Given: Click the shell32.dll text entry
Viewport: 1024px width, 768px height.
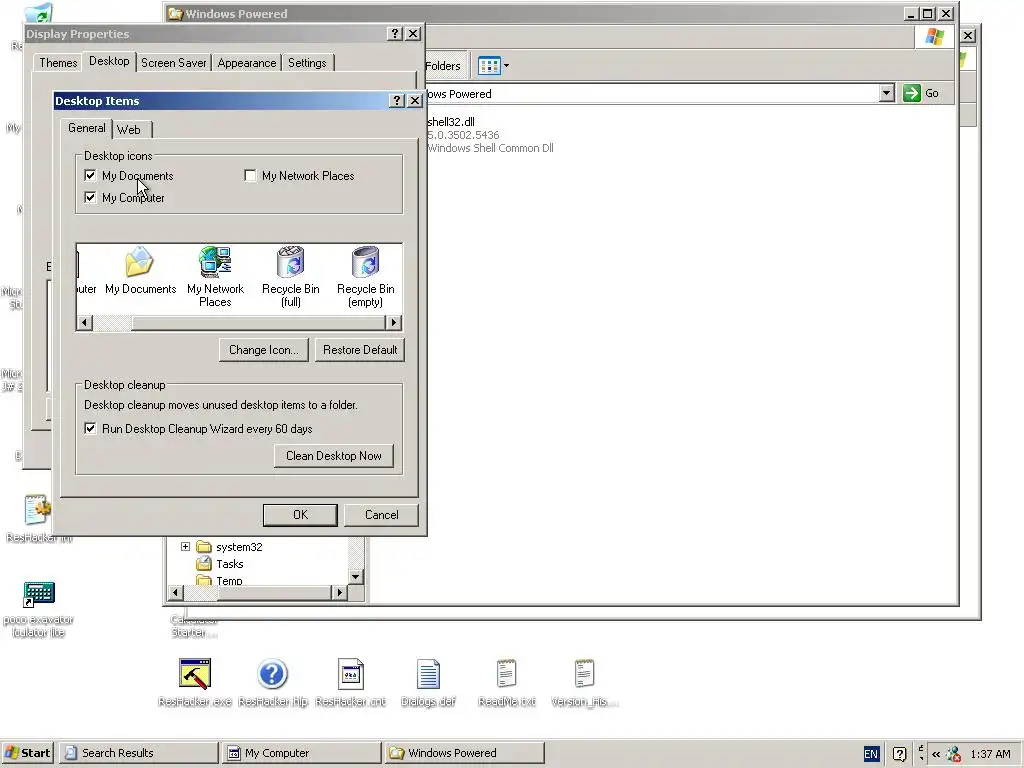Looking at the screenshot, I should (x=451, y=121).
